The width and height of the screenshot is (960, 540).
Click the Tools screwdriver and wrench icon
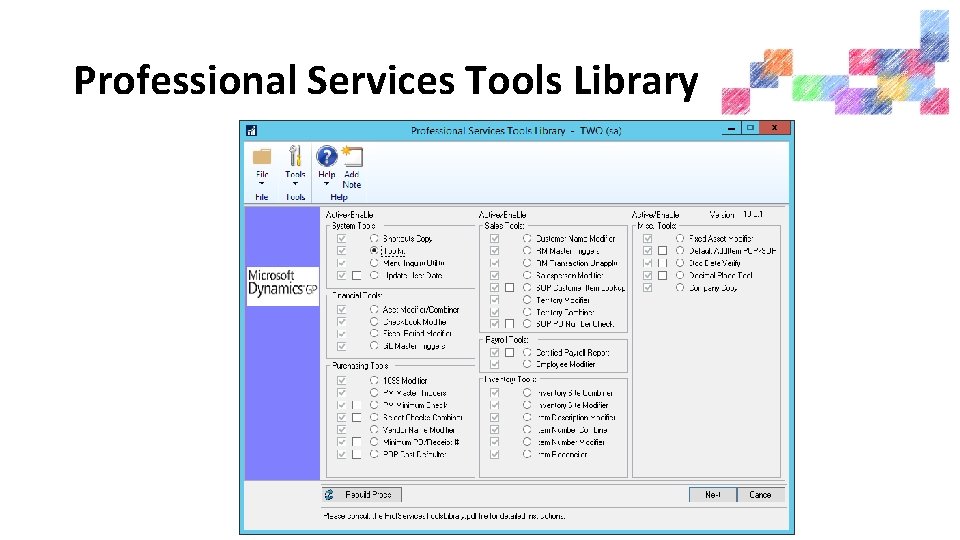[295, 156]
